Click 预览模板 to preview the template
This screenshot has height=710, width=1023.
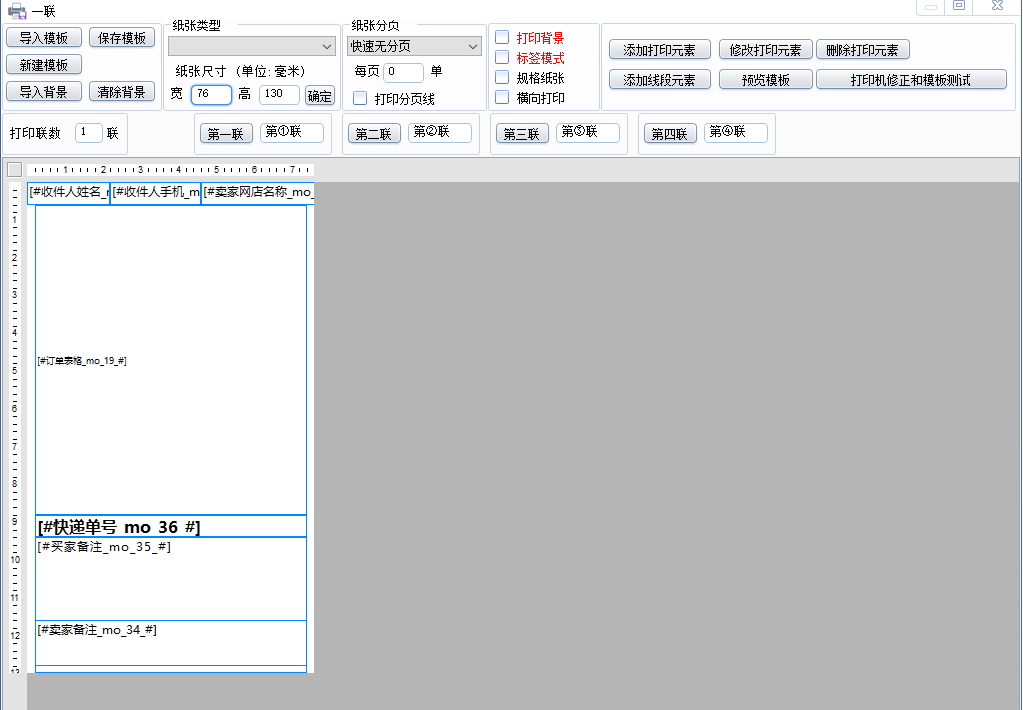coord(765,78)
